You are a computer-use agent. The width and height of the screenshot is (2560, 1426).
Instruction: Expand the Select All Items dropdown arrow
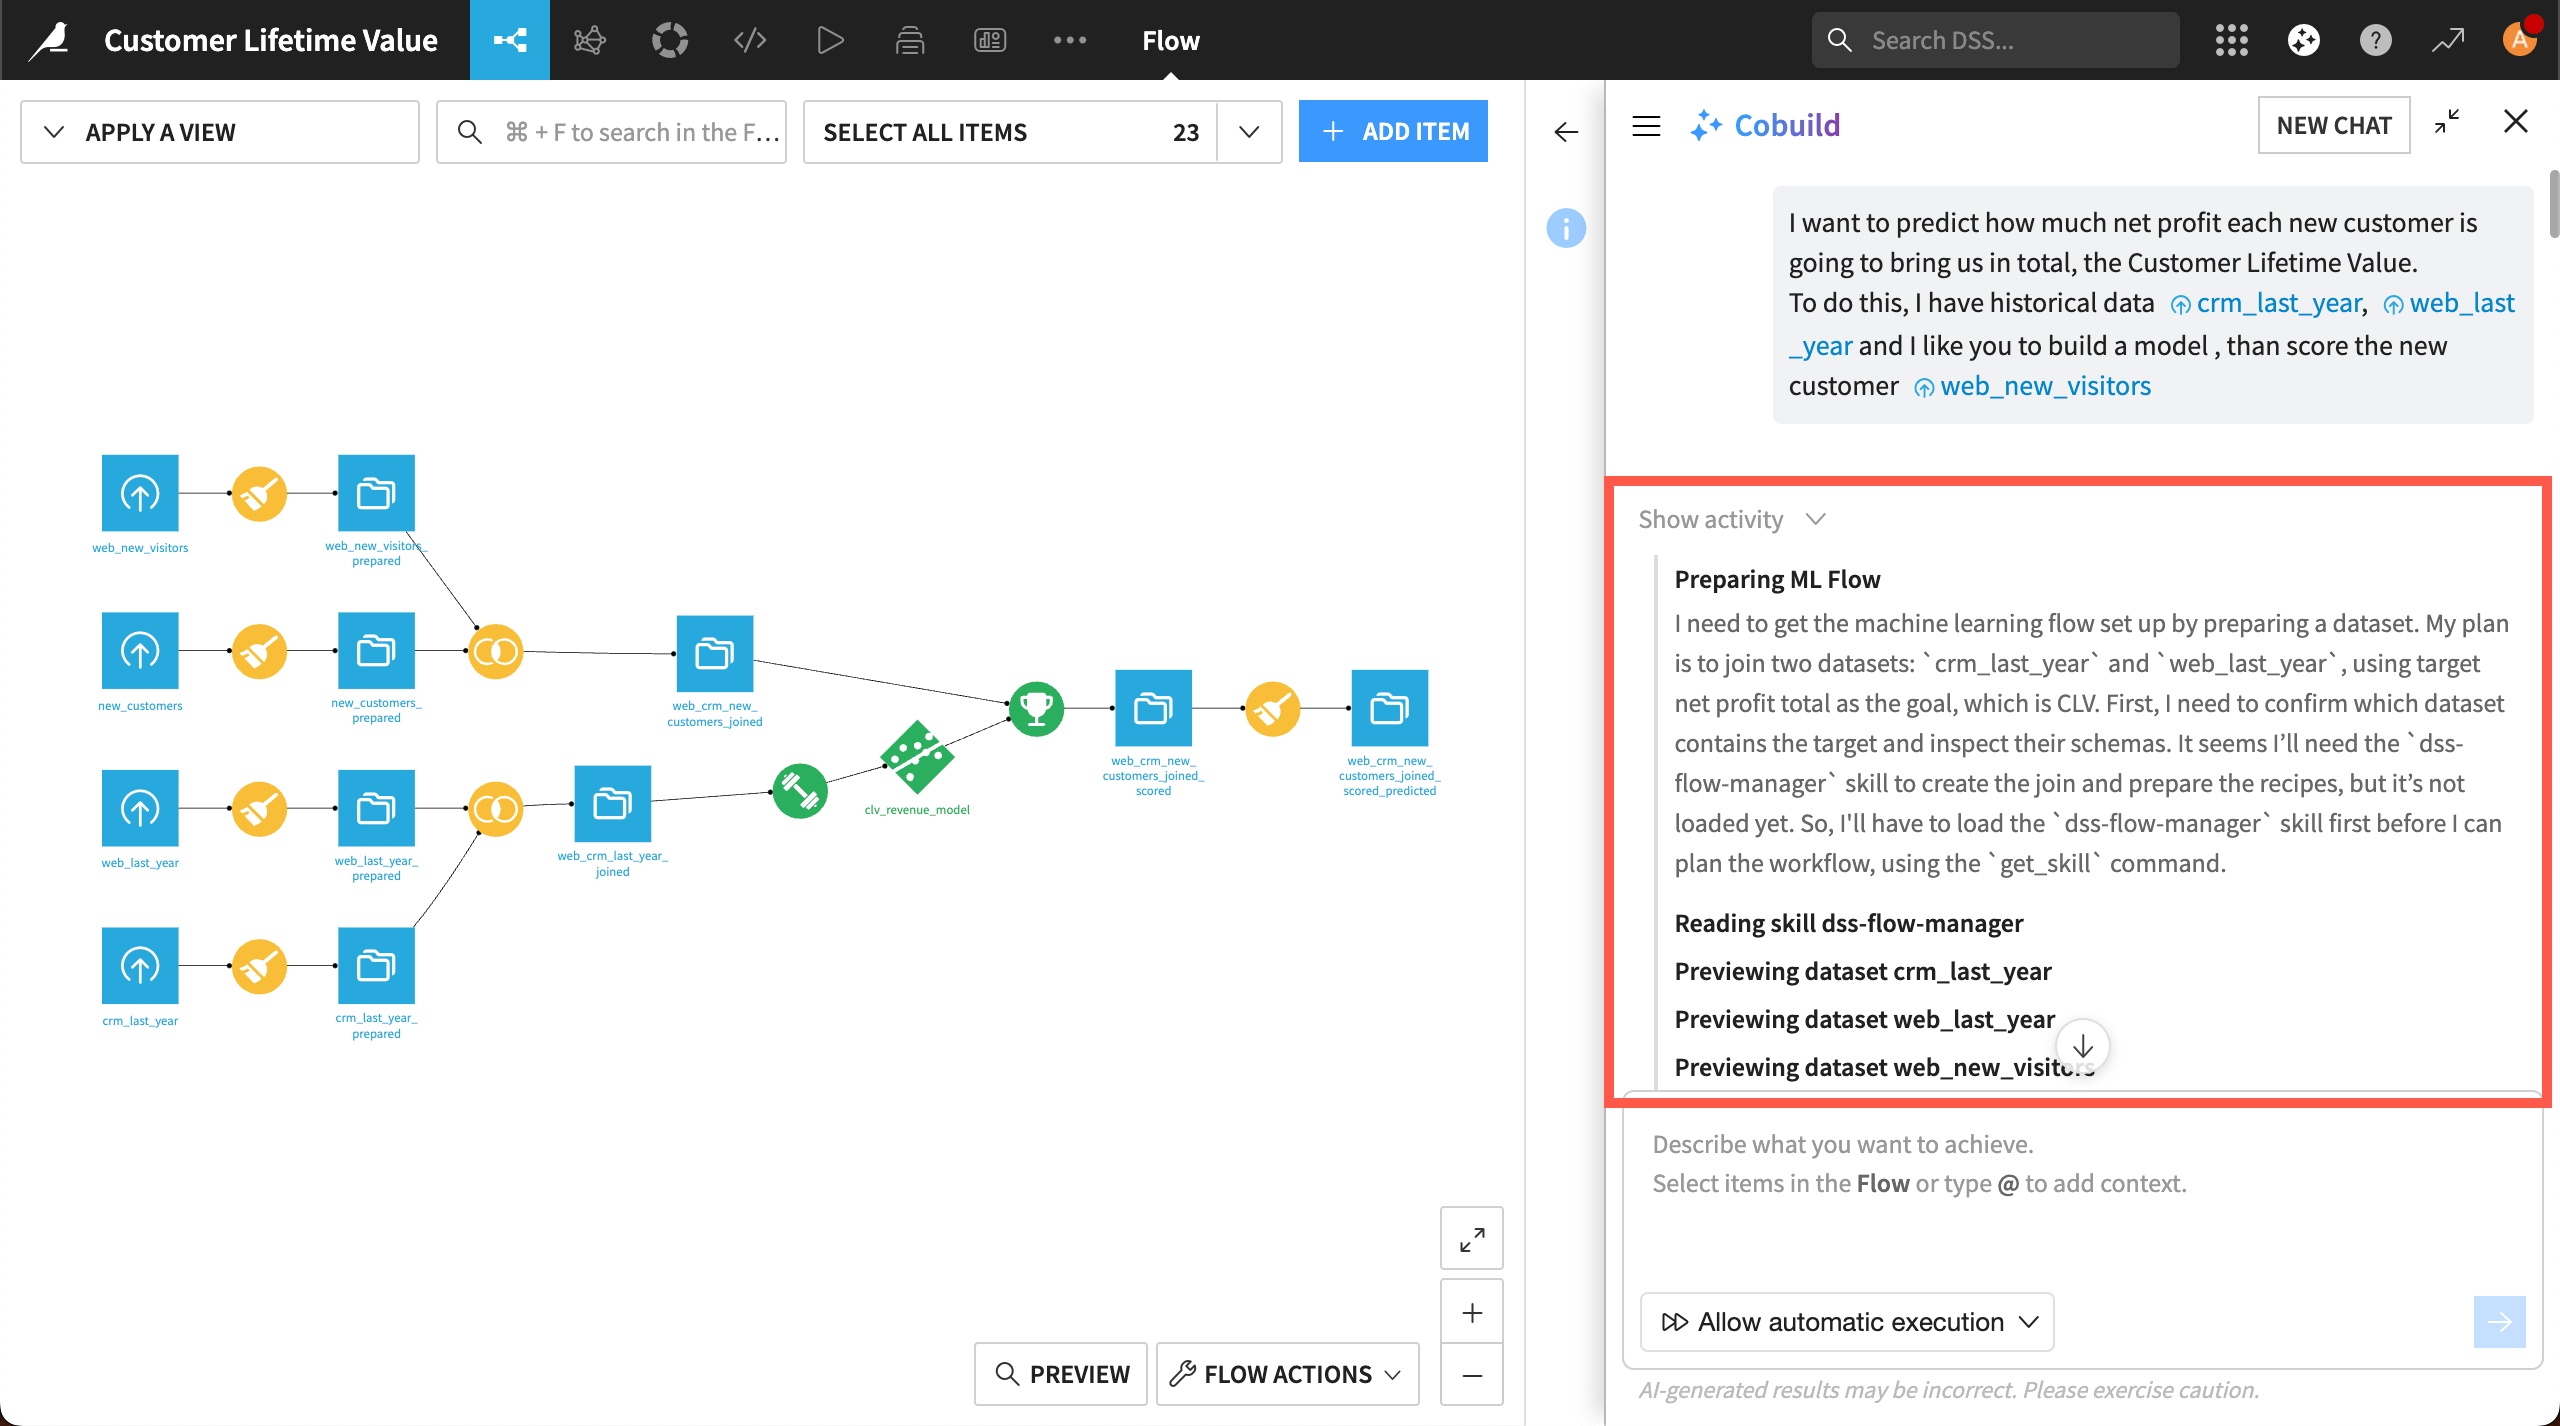click(1249, 132)
